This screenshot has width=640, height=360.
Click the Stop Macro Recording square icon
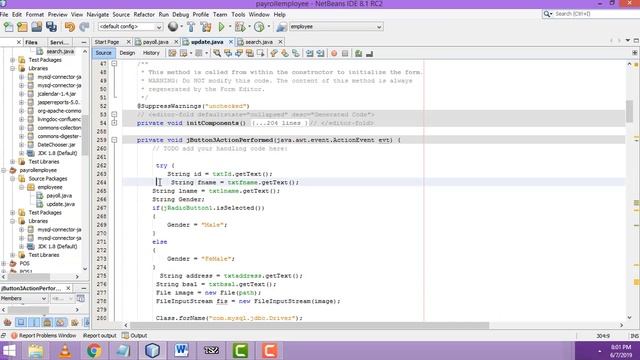click(345, 53)
